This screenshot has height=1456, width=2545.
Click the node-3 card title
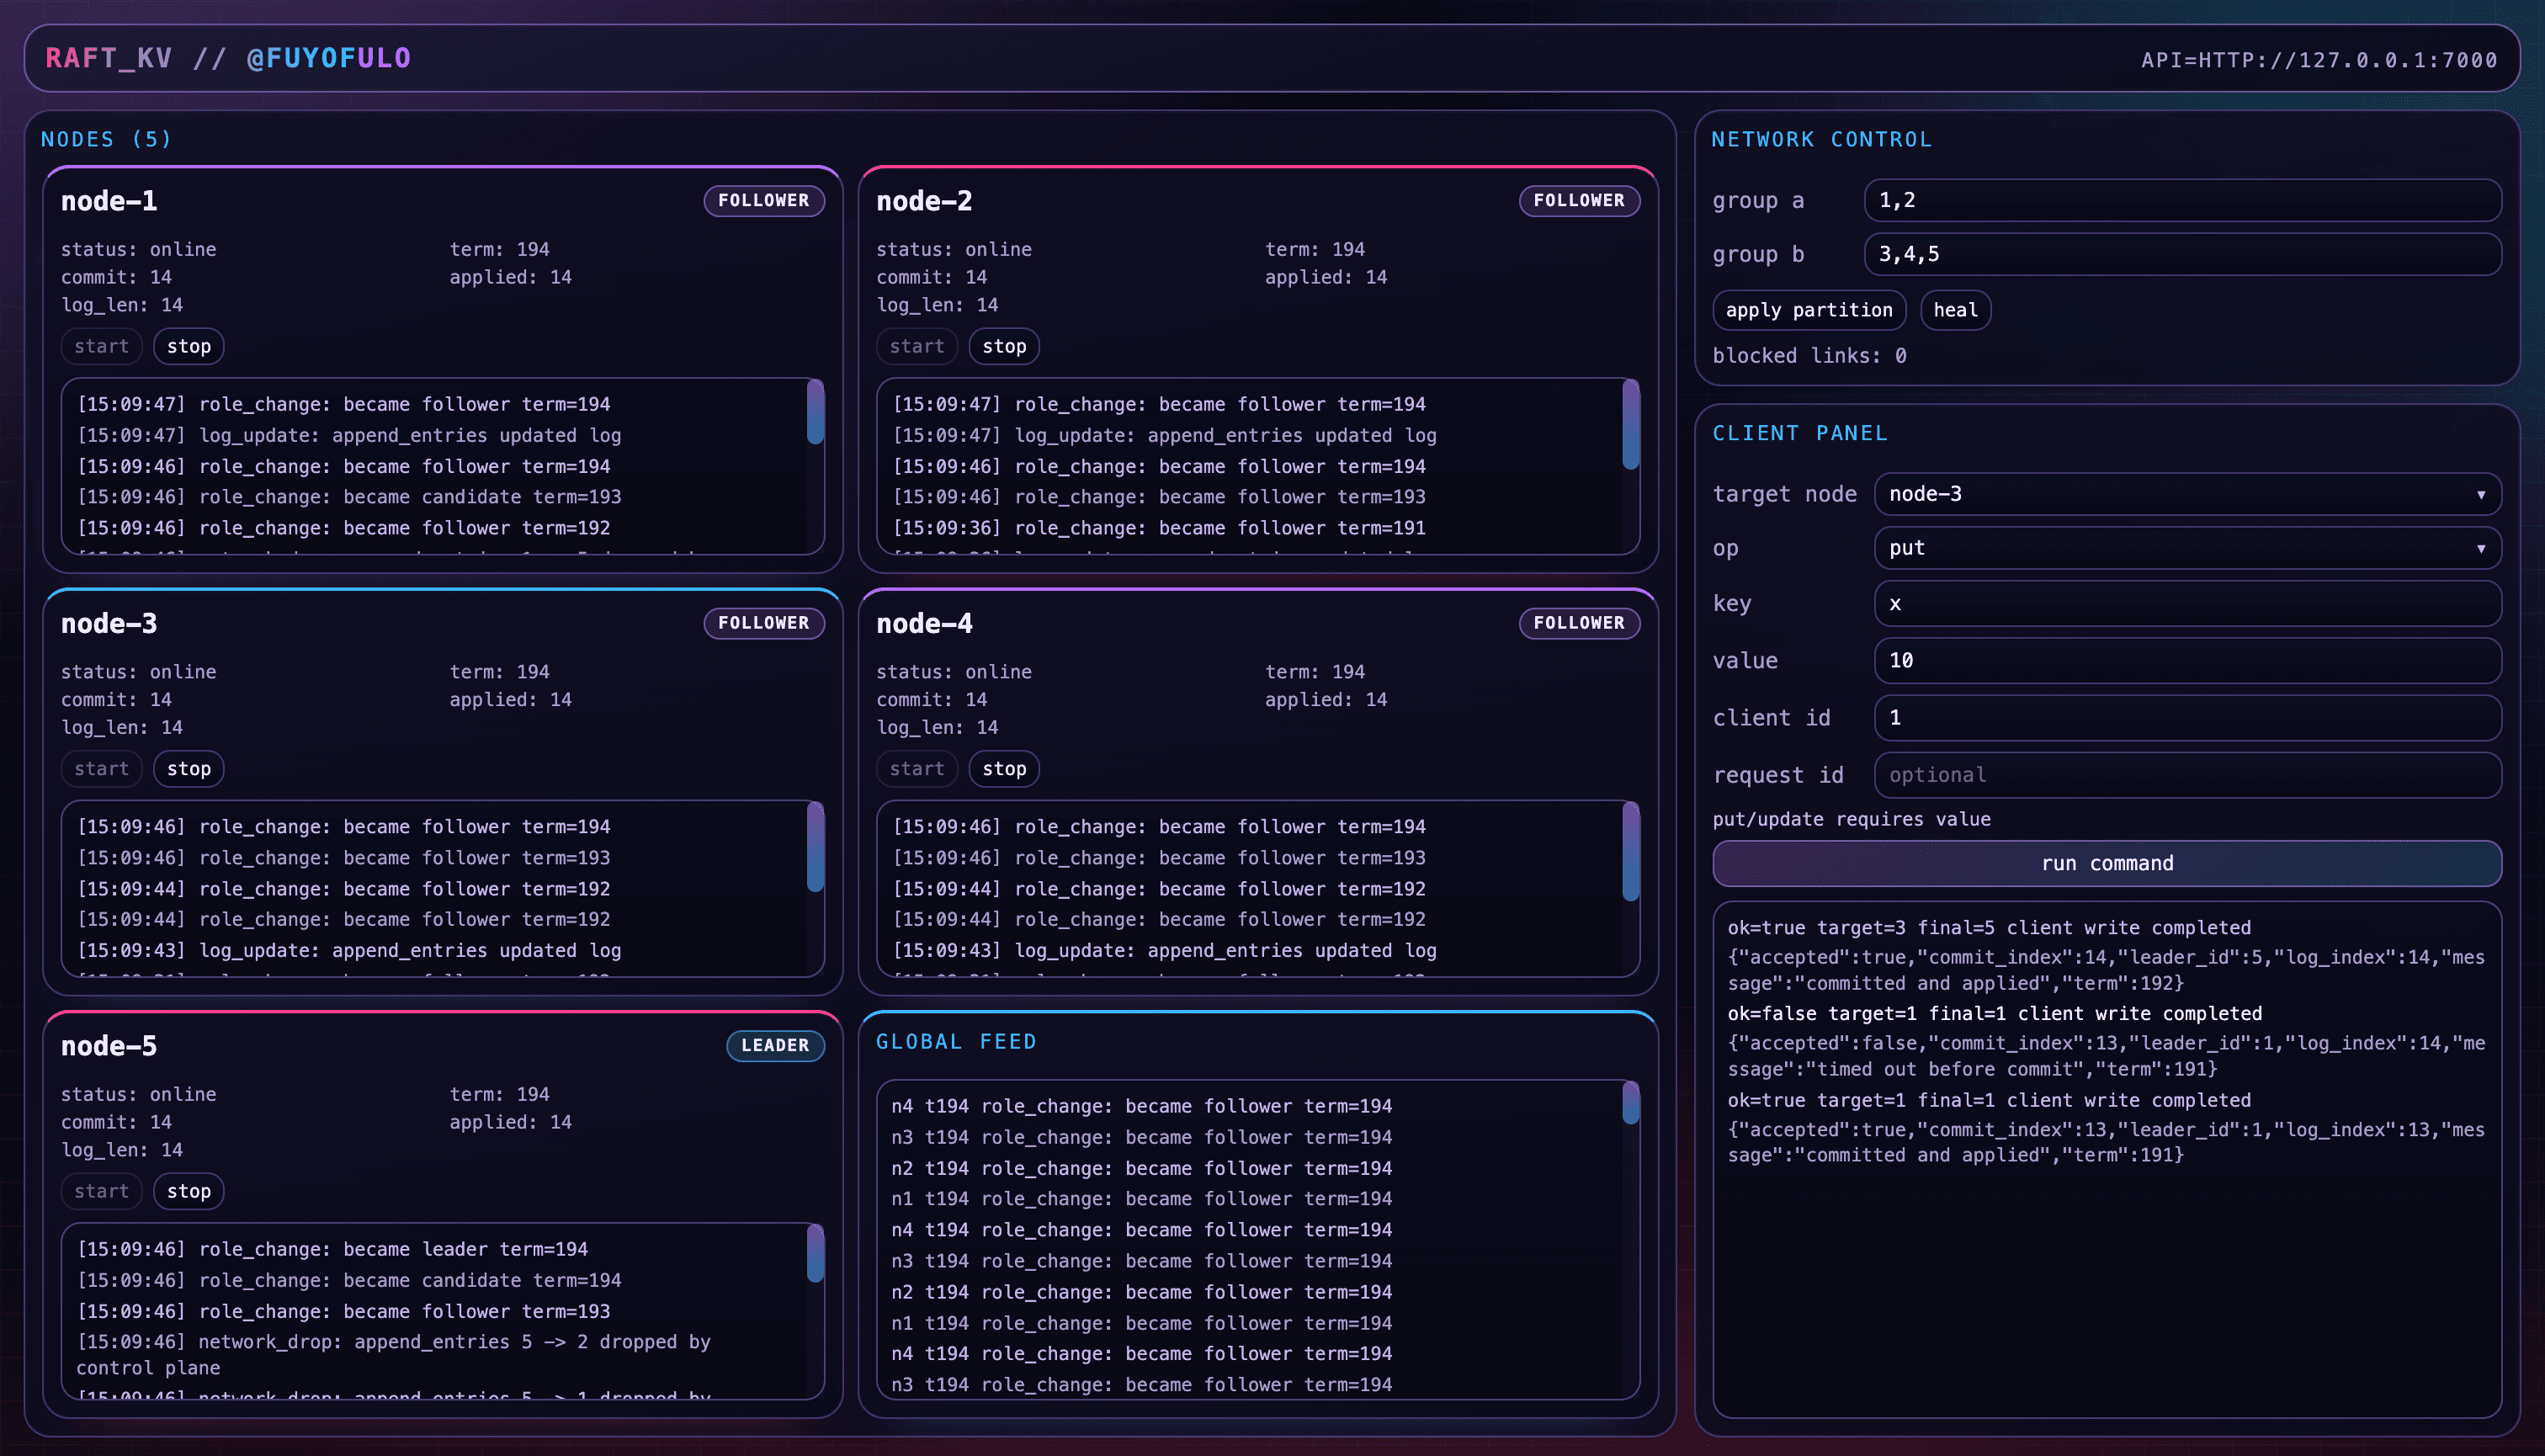pyautogui.click(x=108, y=624)
